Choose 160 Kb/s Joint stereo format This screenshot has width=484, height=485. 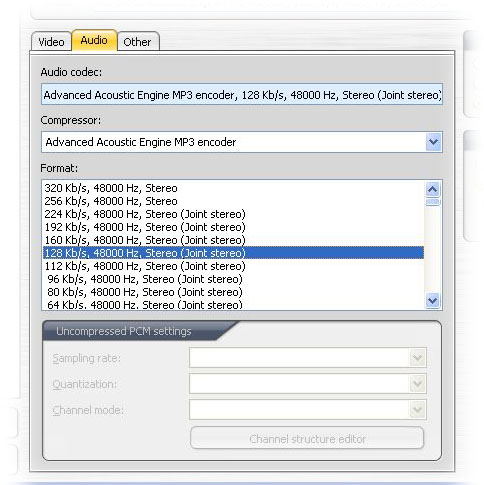233,240
